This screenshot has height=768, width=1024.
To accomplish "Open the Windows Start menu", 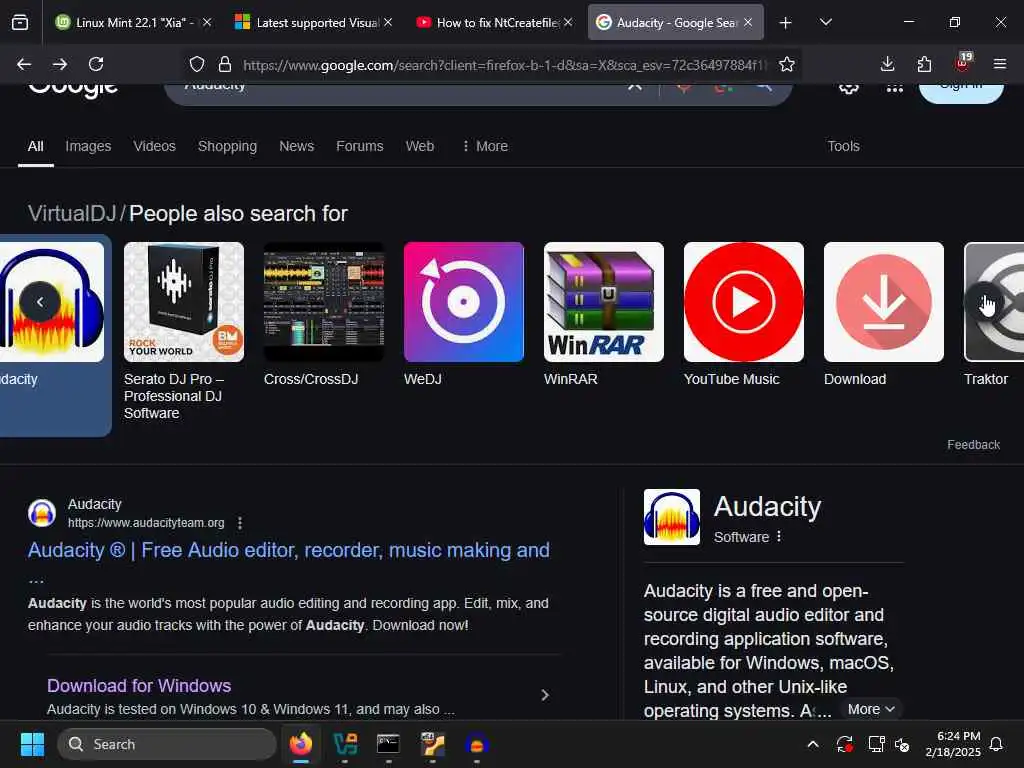I will coord(32,744).
